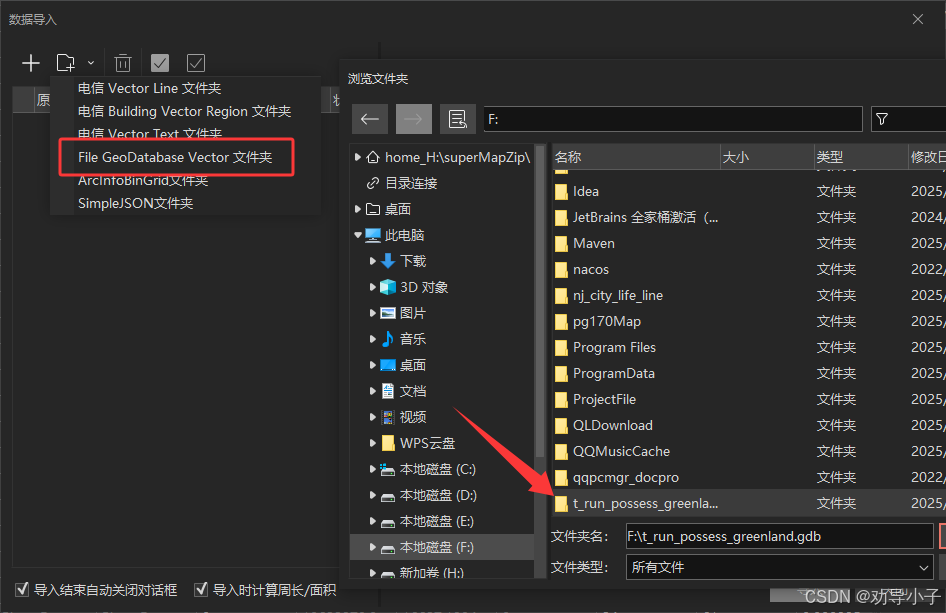946x613 pixels.
Task: Sort by 大小 column header
Action: click(x=767, y=157)
